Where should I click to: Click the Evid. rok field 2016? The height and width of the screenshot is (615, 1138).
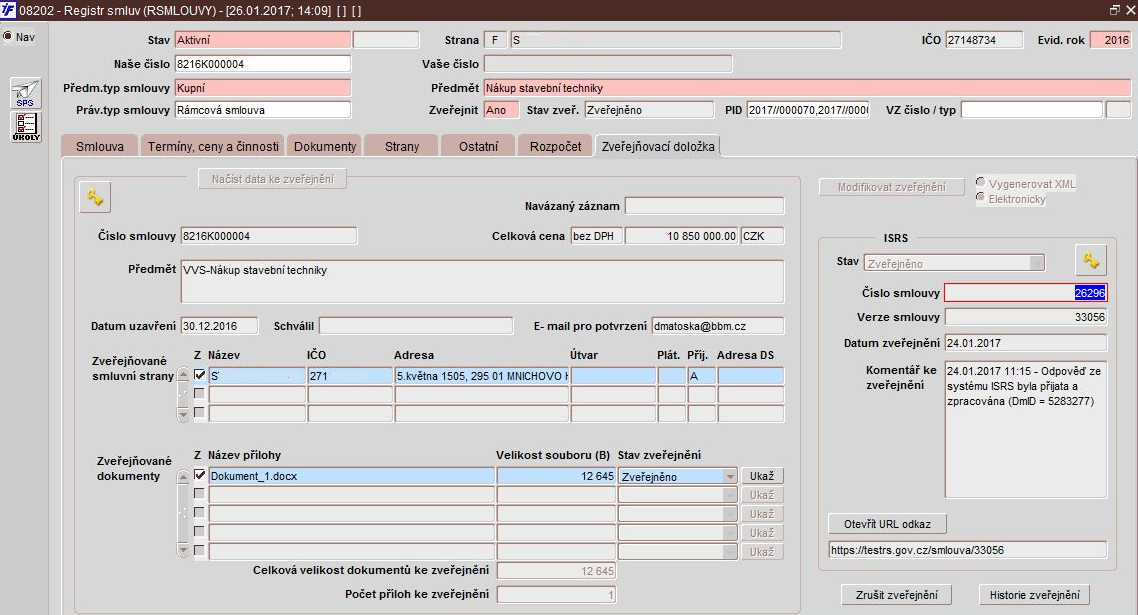[1110, 40]
